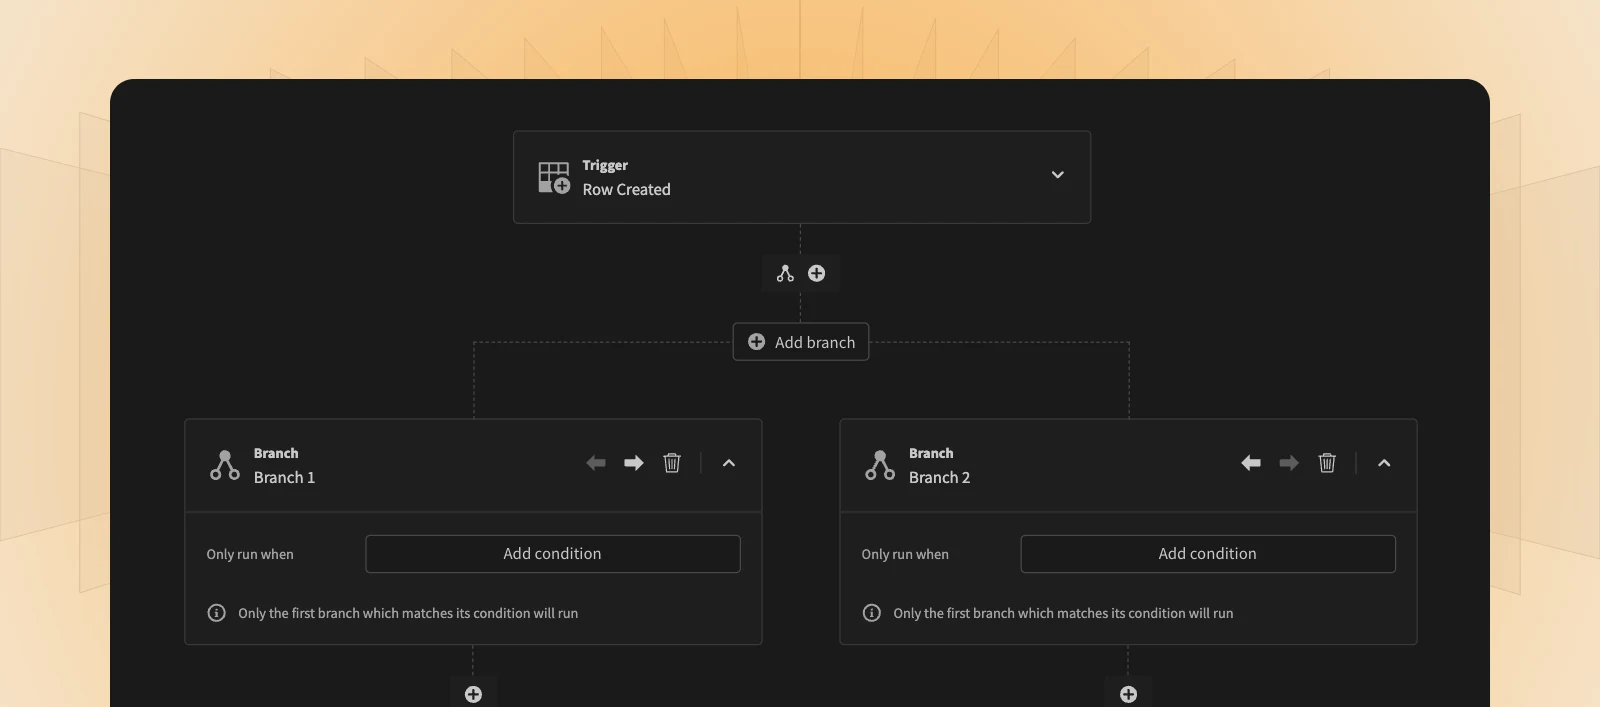Move Branch 1 right with arrow

click(x=634, y=463)
